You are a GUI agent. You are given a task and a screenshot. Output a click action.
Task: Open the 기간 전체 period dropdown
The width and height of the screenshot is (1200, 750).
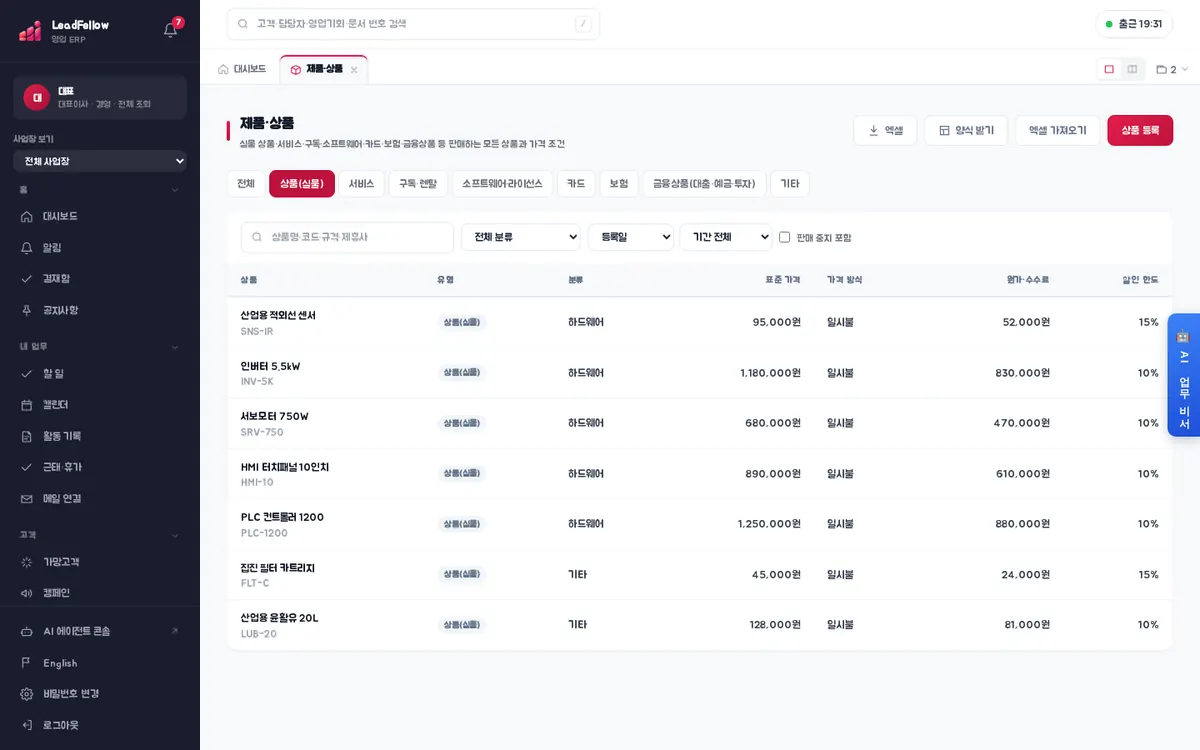point(726,237)
